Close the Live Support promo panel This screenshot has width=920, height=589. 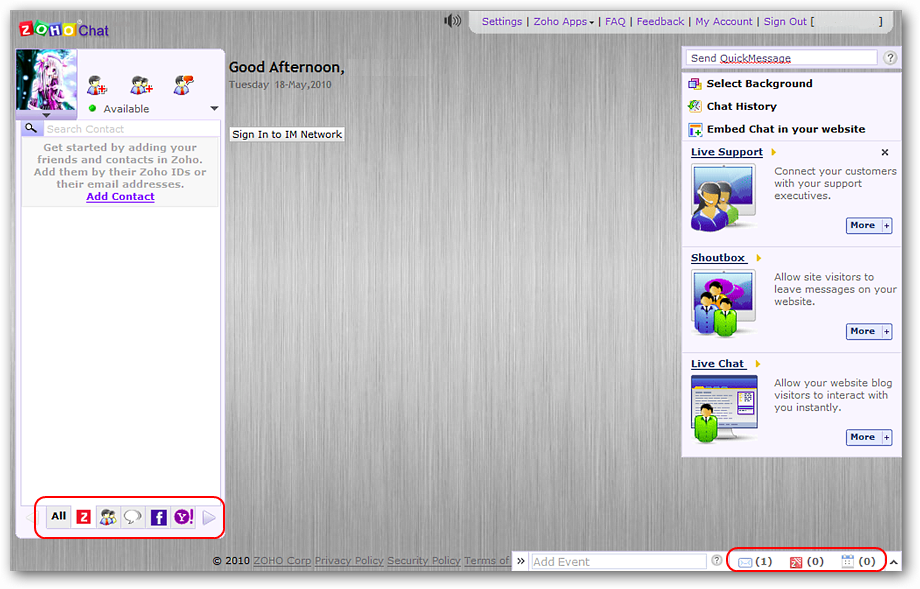885,153
